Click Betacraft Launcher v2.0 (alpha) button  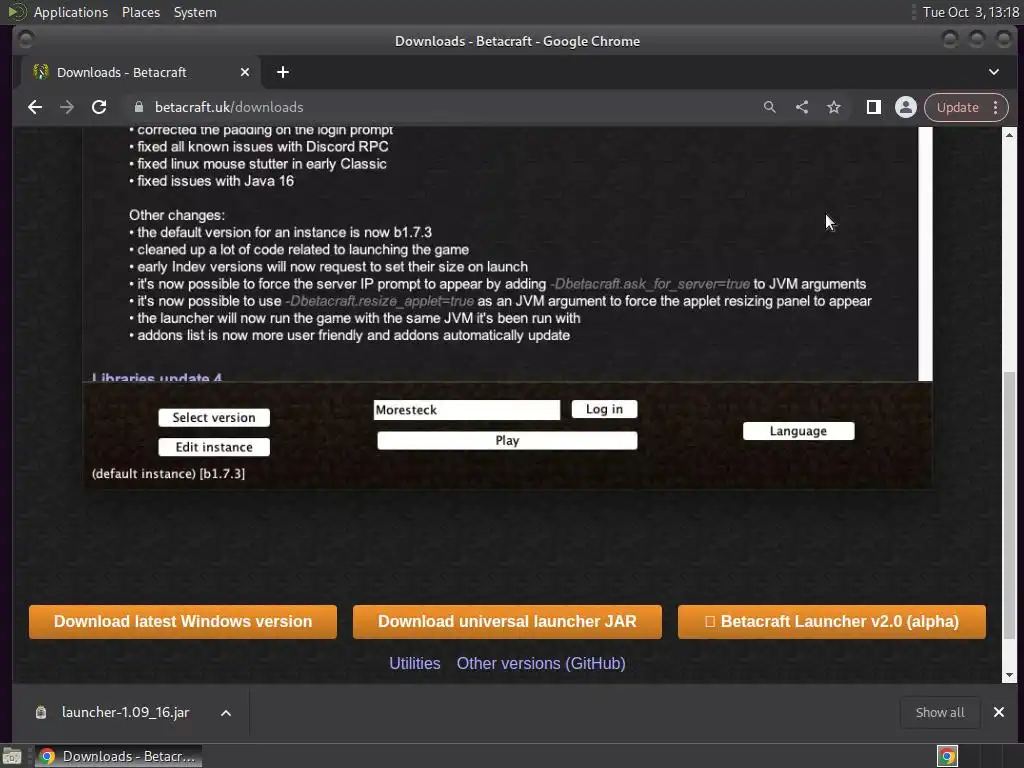pos(832,621)
